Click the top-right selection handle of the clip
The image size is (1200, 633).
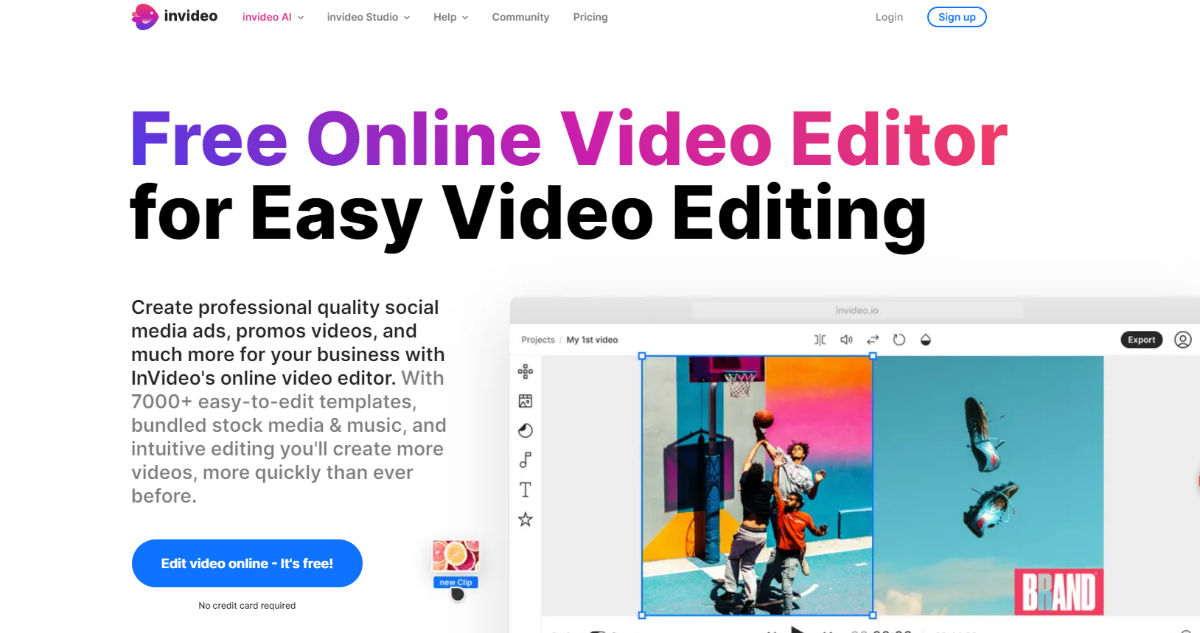873,356
